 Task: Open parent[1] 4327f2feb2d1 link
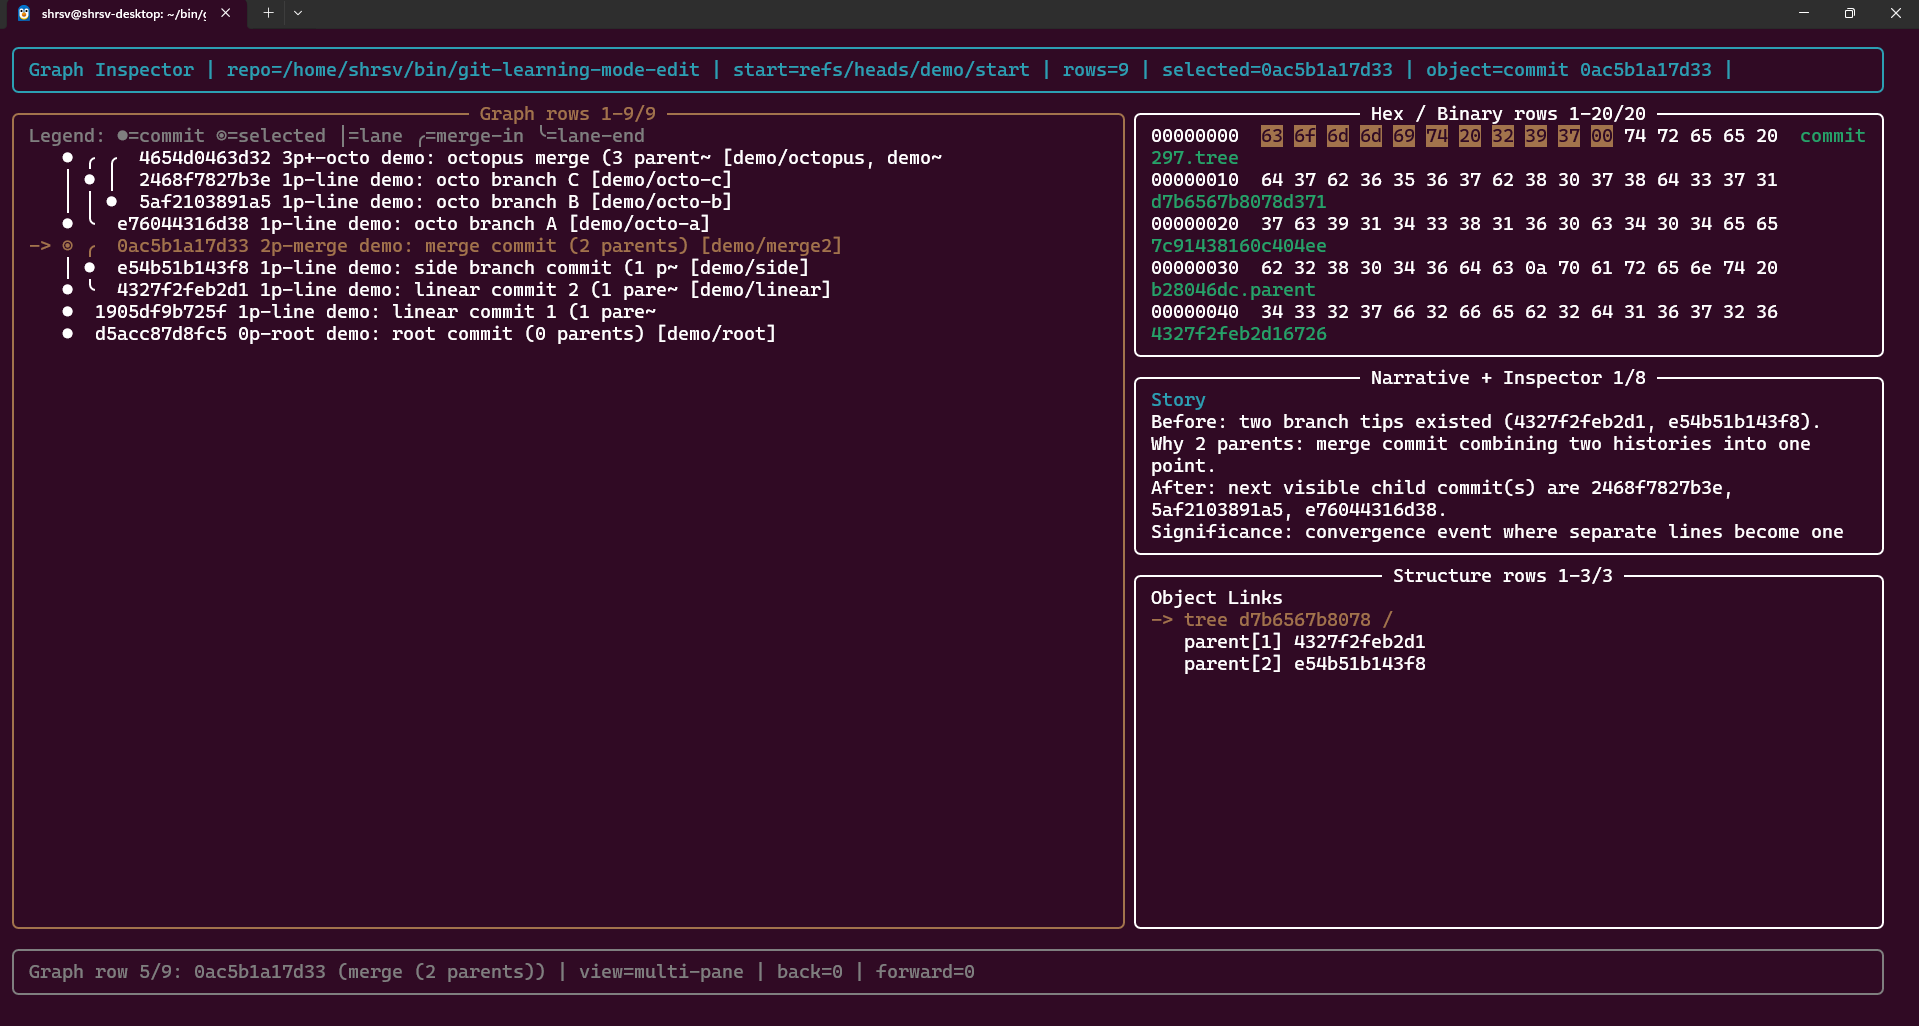[x=1304, y=642]
